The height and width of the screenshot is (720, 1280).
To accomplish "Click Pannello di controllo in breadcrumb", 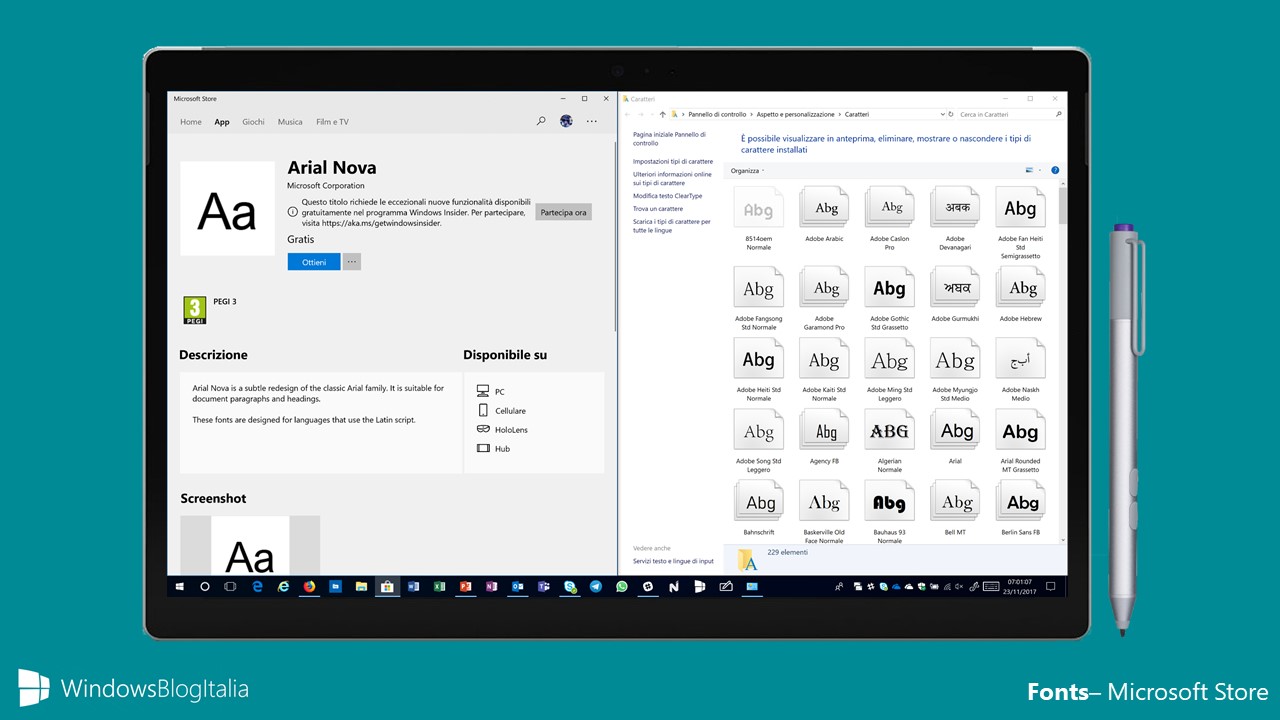I will point(717,115).
